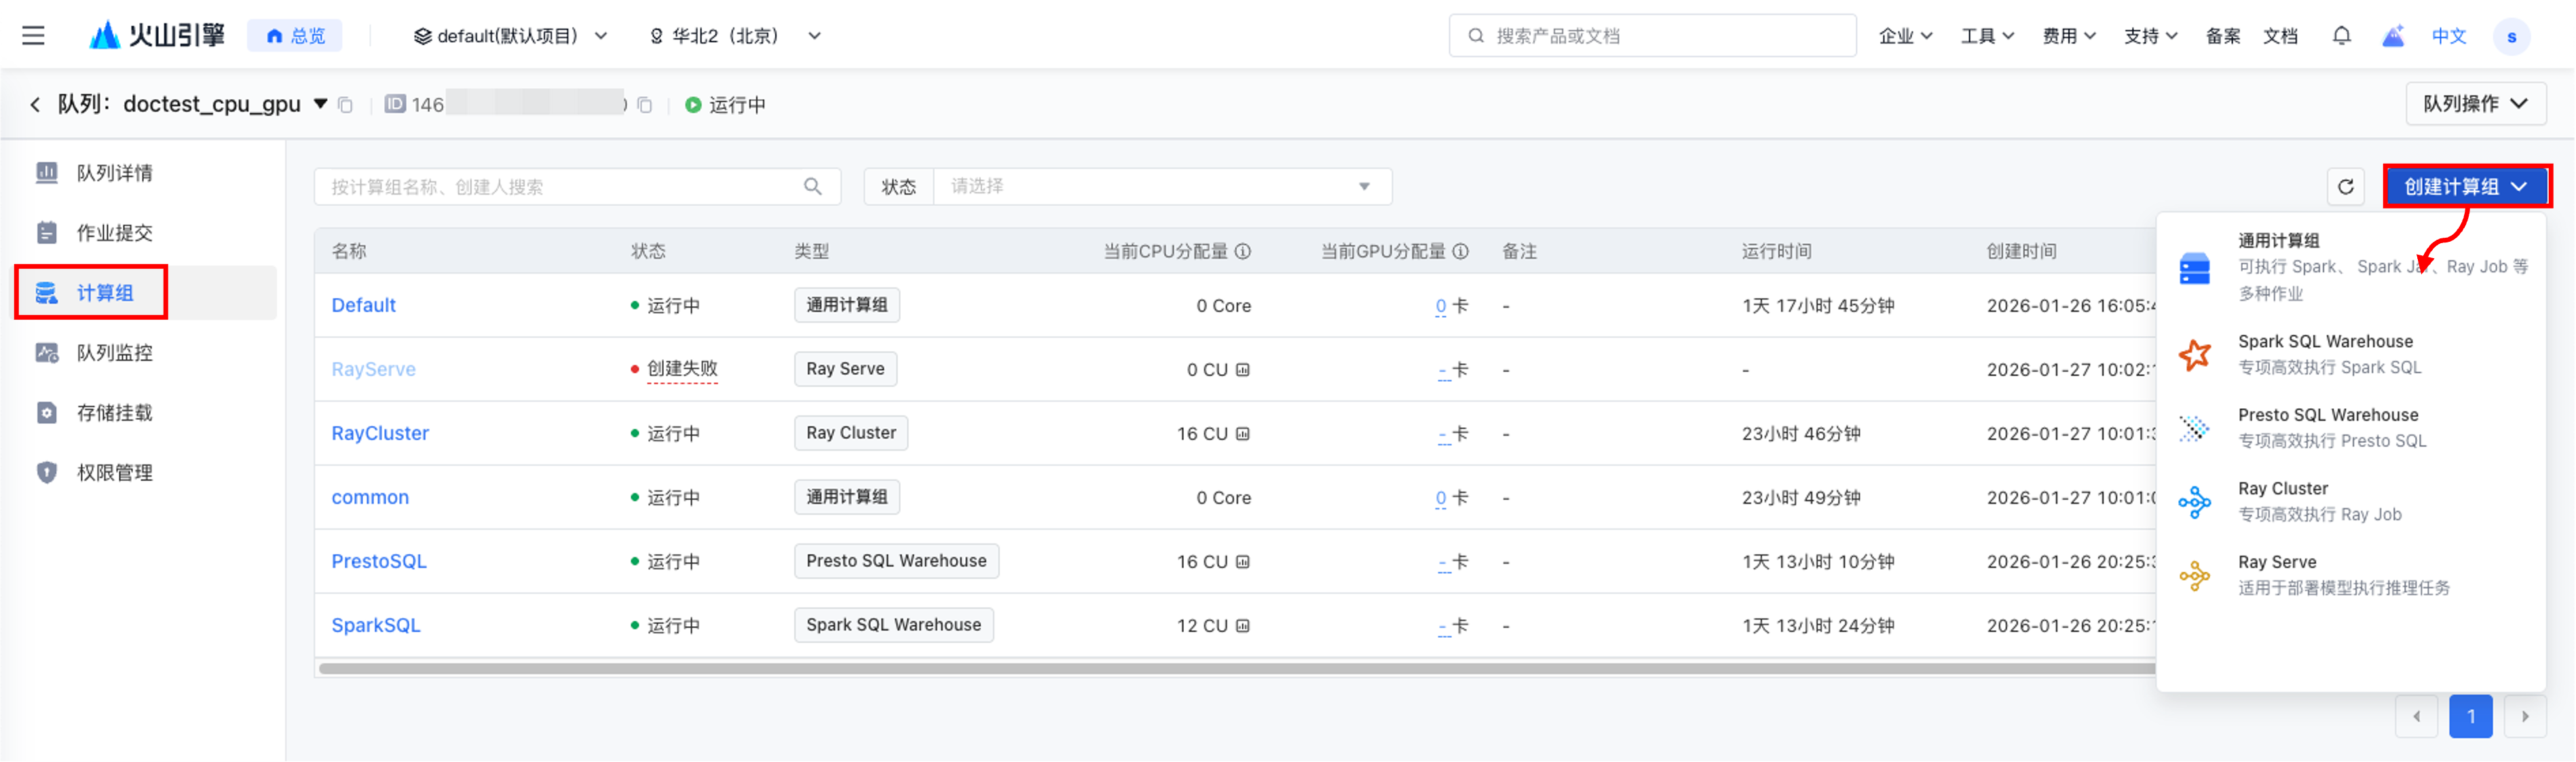The height and width of the screenshot is (762, 2576).
Task: Go to next page of results
Action: coord(2524,717)
